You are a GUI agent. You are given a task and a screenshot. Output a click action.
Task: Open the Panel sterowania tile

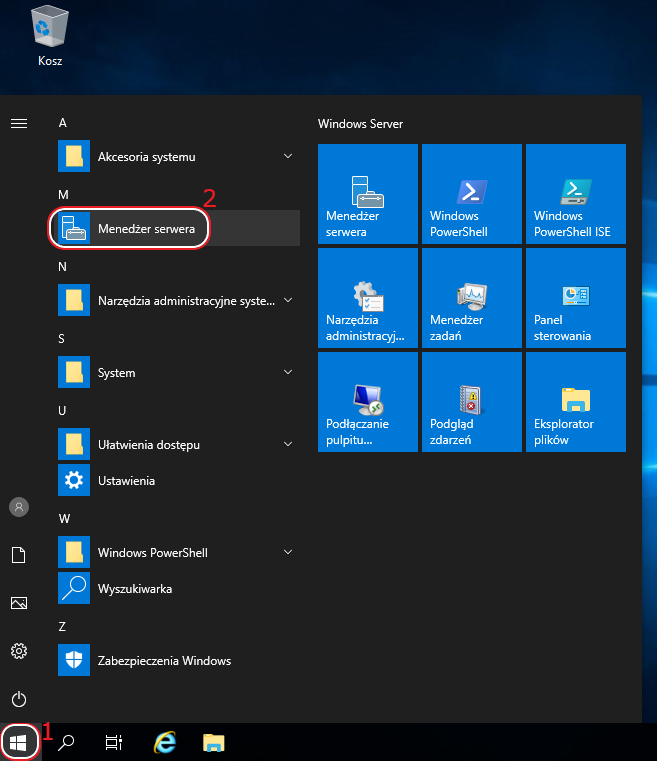pyautogui.click(x=576, y=298)
